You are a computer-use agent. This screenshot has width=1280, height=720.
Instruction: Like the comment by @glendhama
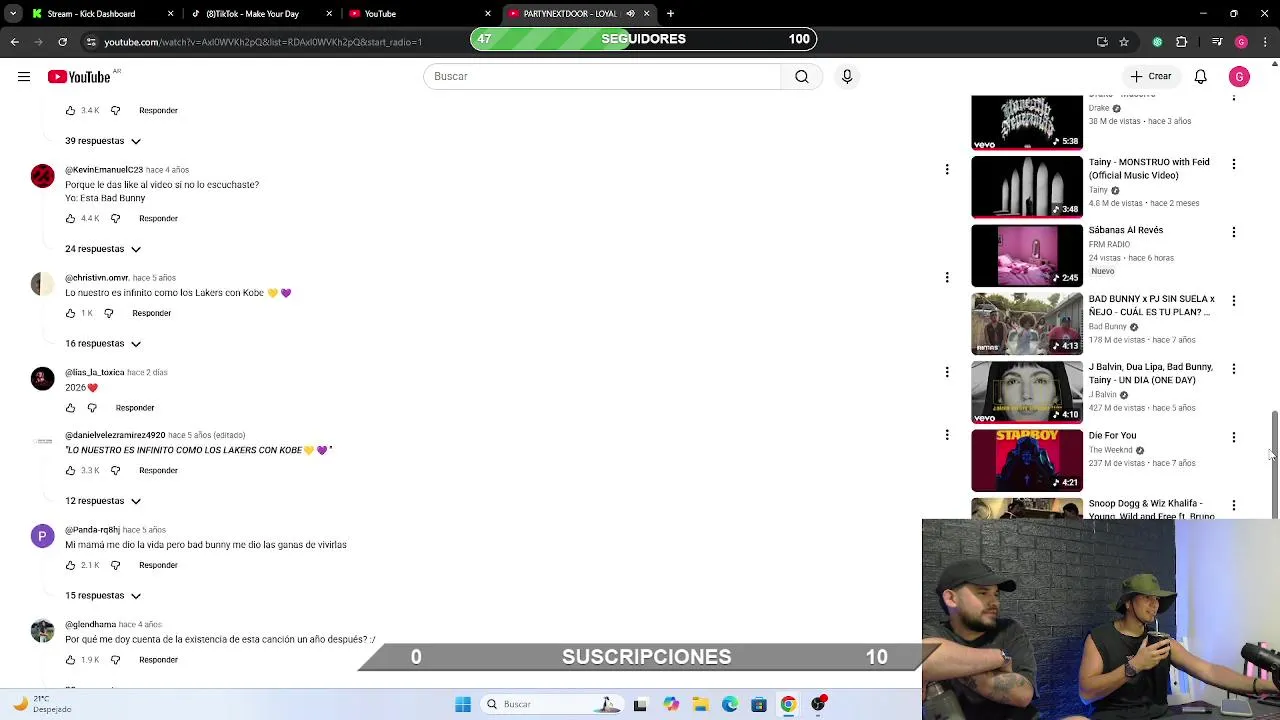(70, 660)
